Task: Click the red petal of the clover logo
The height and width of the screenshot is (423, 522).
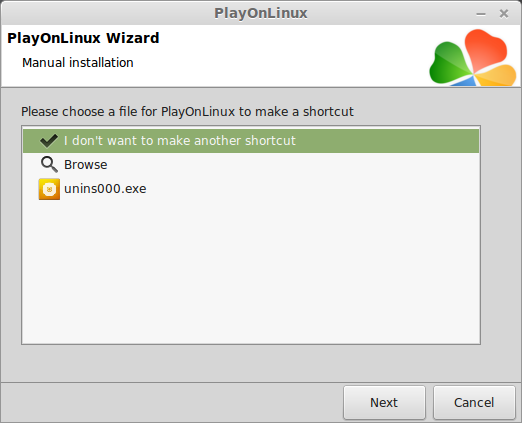Action: (486, 50)
